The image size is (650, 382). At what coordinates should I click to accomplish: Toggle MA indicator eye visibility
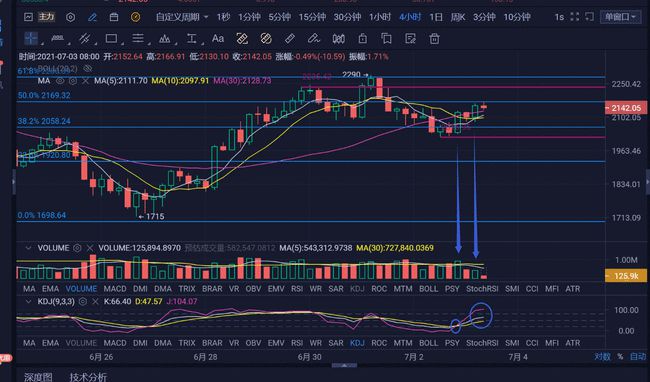[x=60, y=81]
